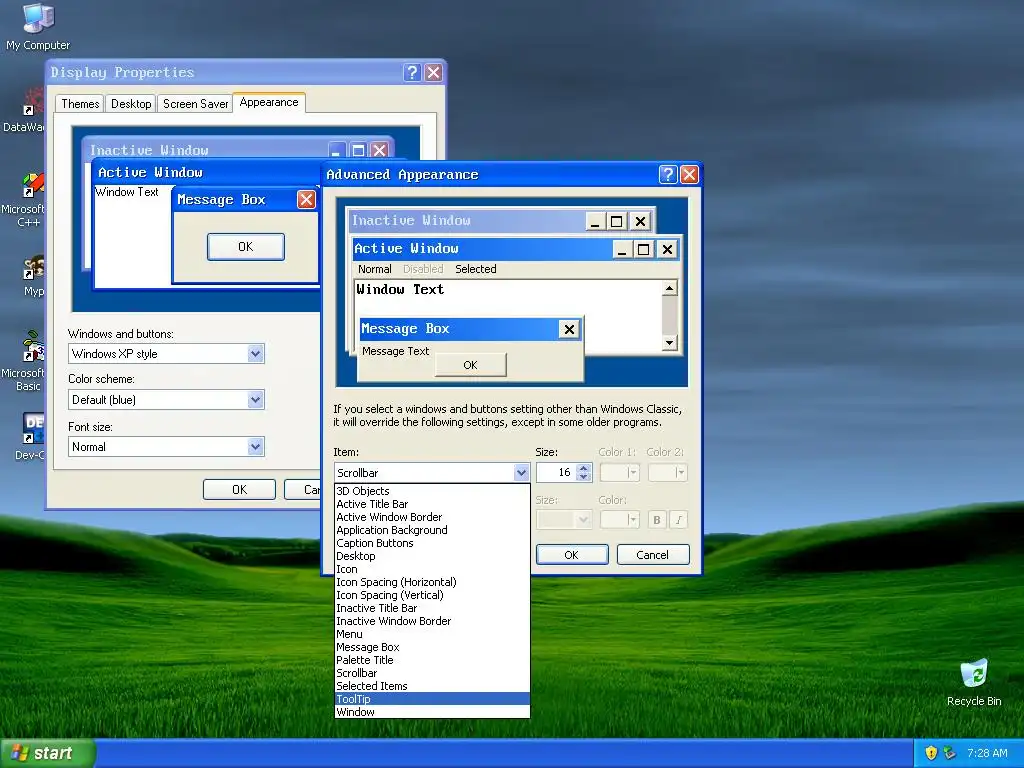Click the taskbar clock showing 7:28 AM

click(987, 753)
